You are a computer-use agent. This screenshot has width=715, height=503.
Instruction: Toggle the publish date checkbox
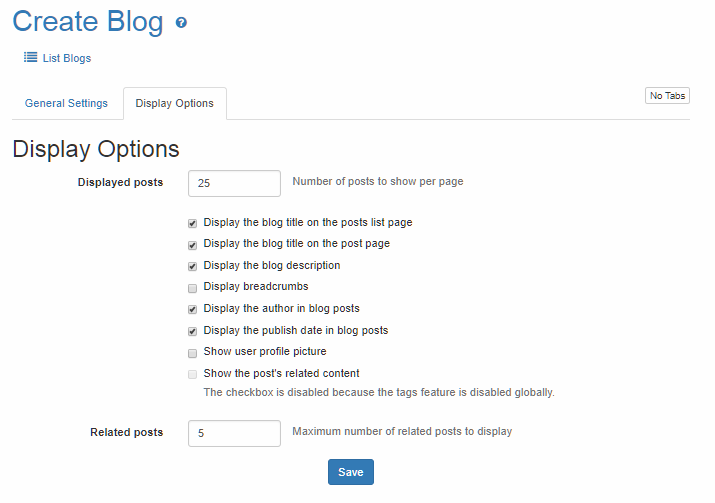(x=192, y=331)
